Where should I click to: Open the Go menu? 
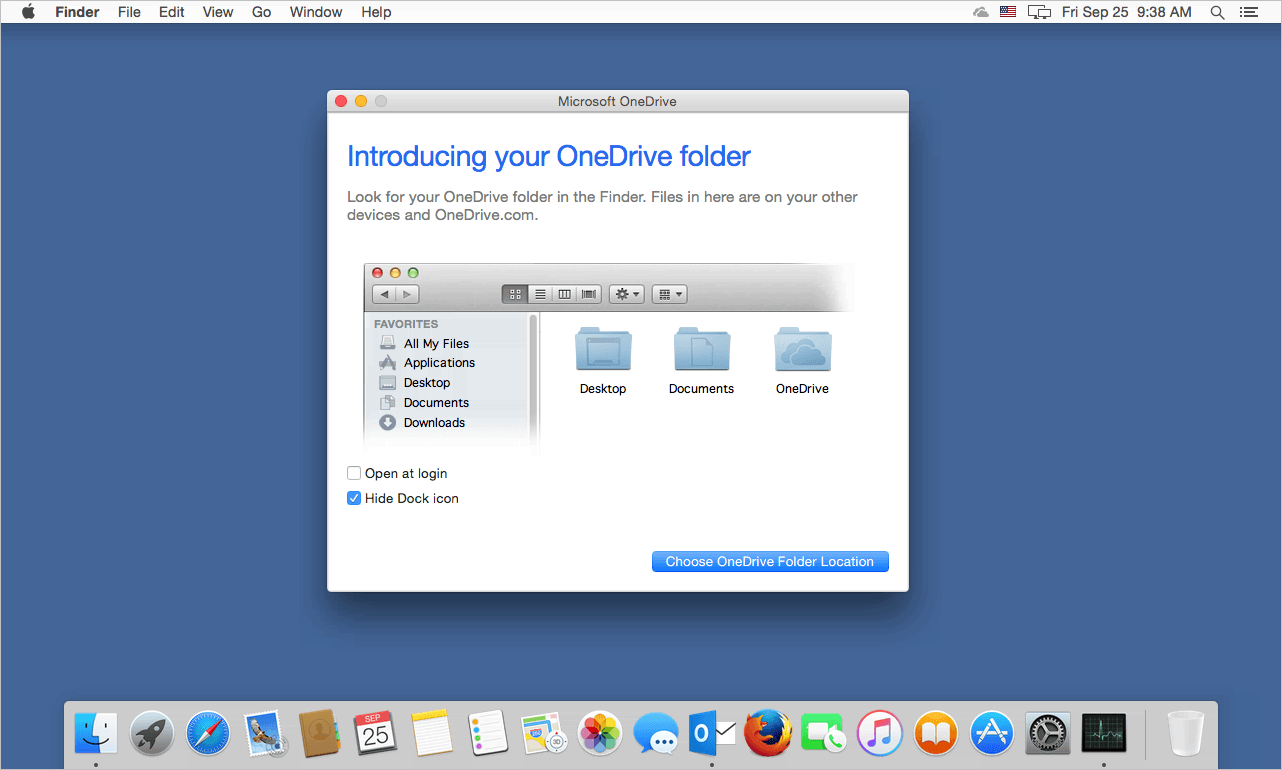coord(262,12)
